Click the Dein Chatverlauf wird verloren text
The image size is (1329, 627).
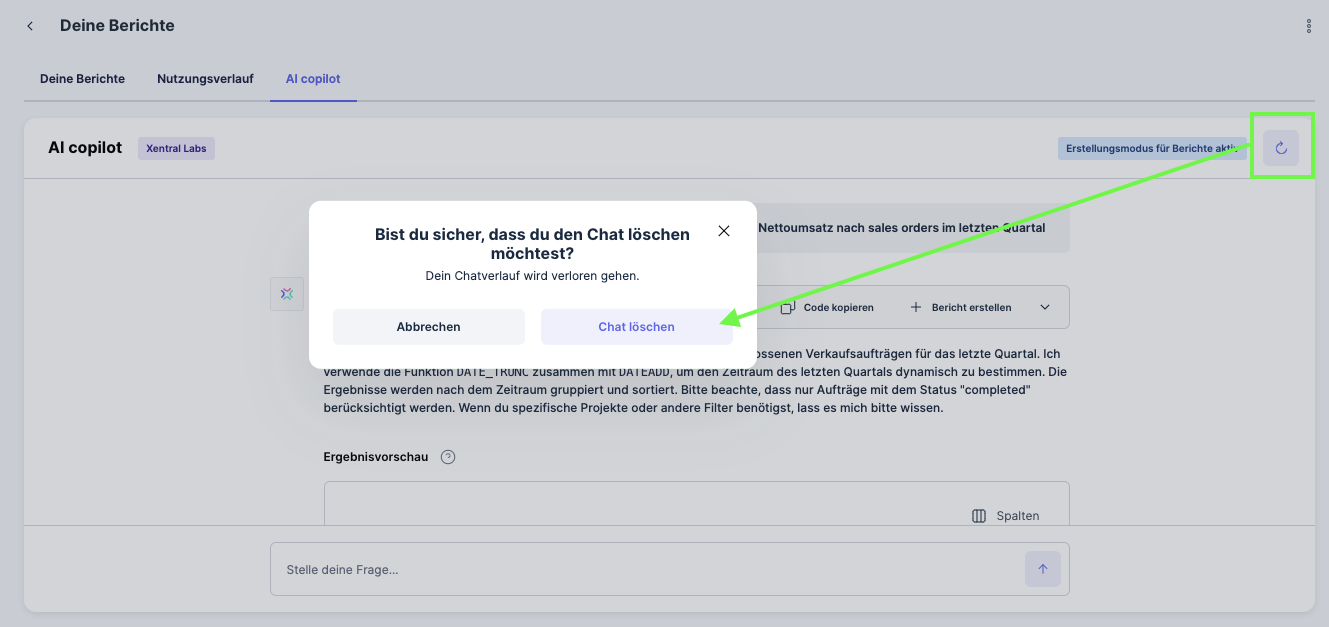(532, 275)
